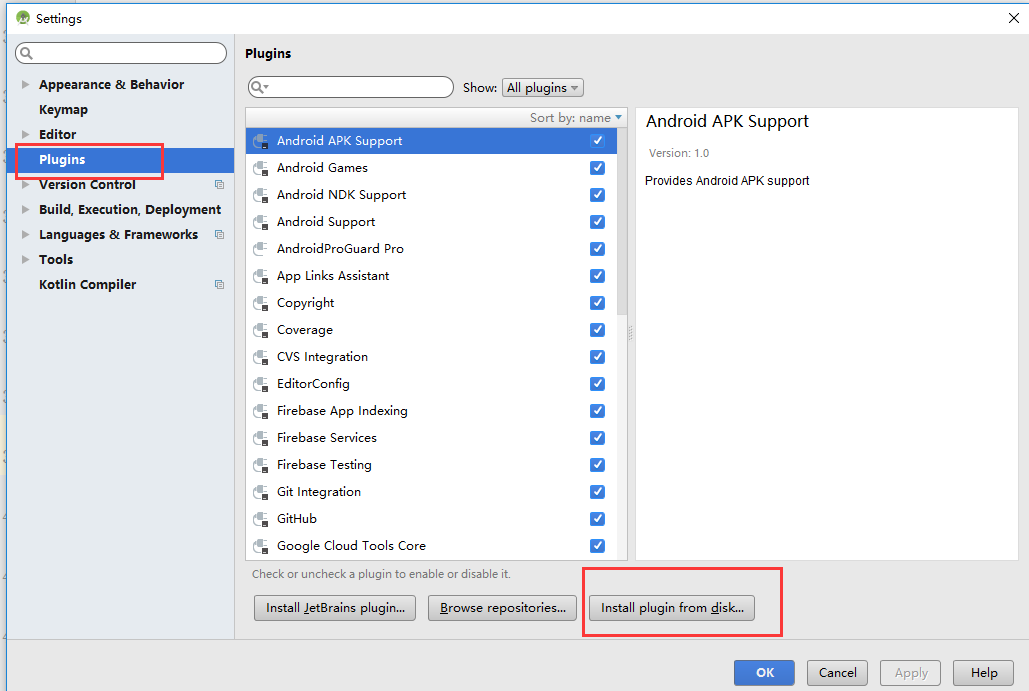
Task: Toggle the Coverage plugin checkbox
Action: 597,329
